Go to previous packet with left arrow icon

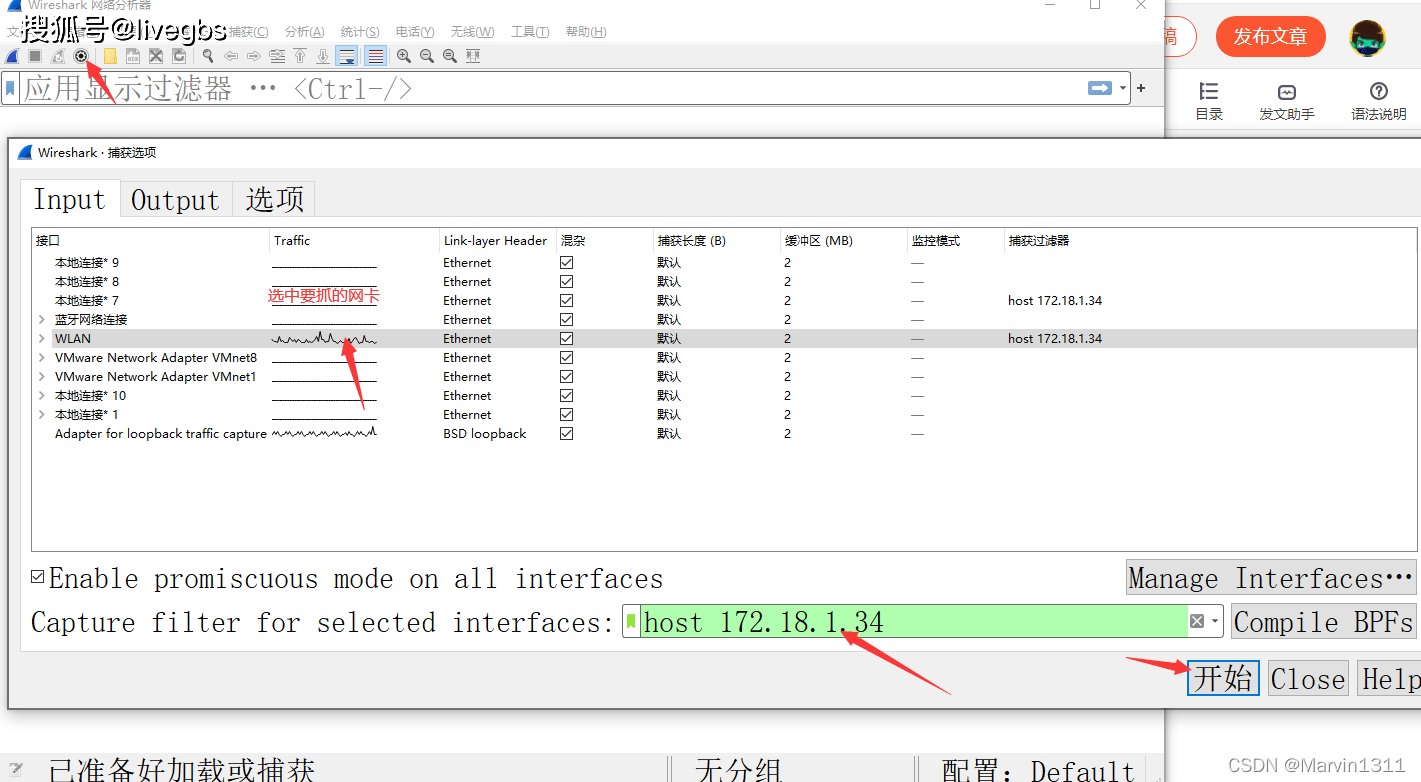click(x=231, y=56)
